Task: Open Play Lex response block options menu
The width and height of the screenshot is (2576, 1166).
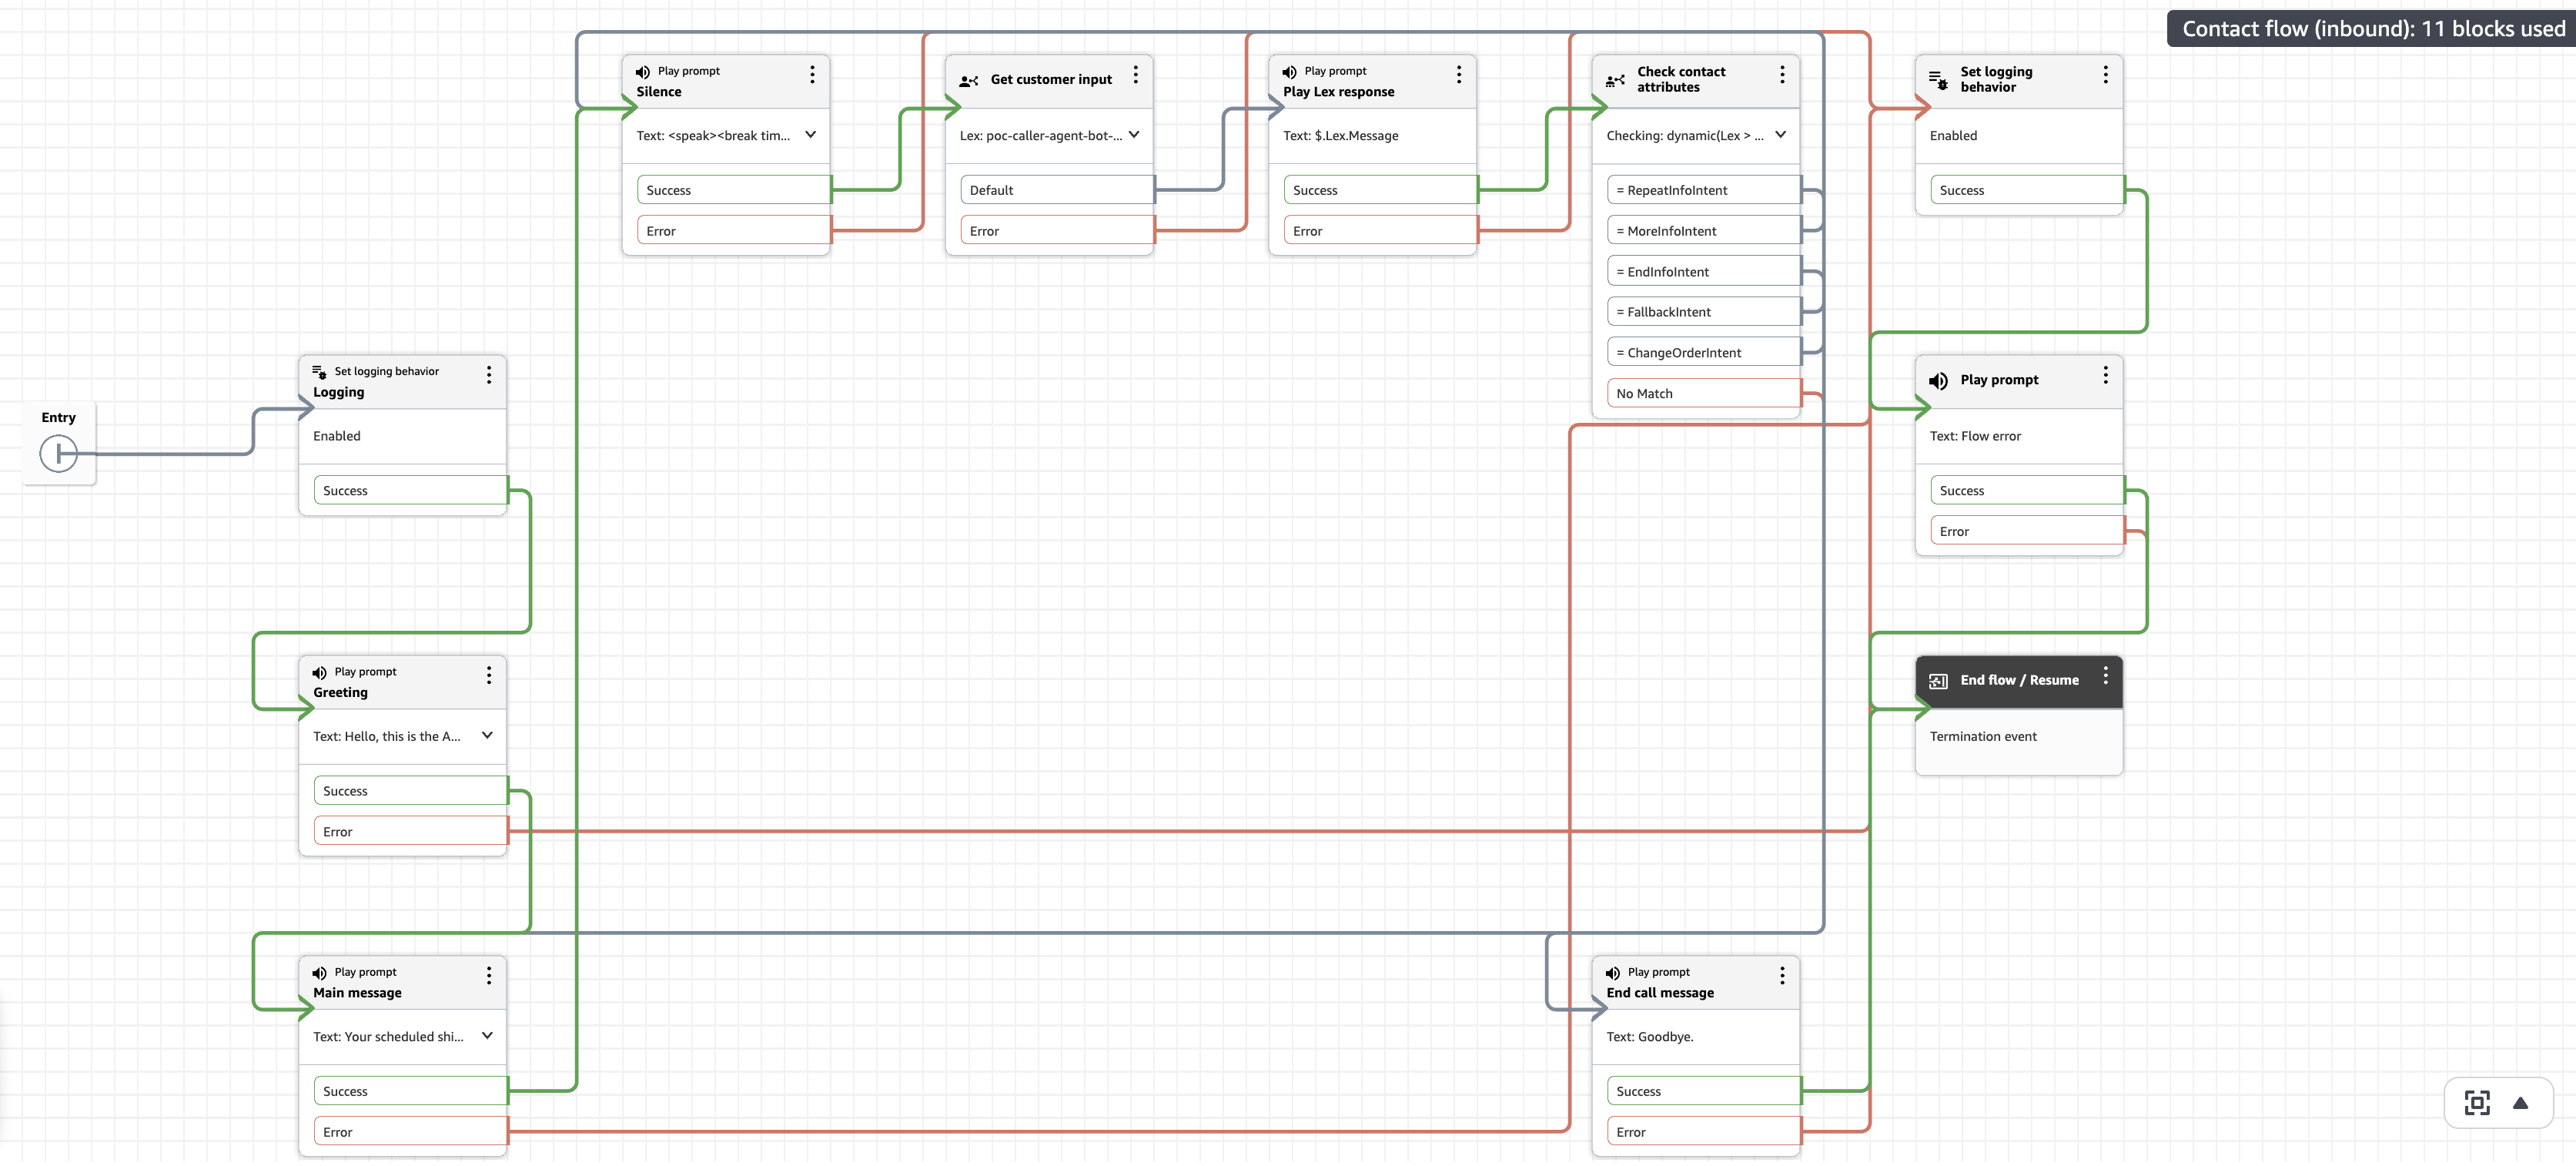Action: point(1458,75)
